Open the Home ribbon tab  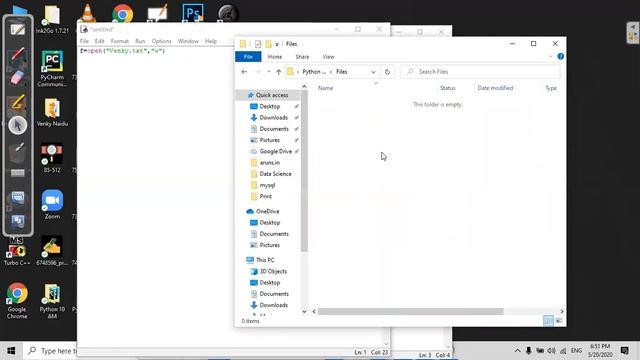275,57
